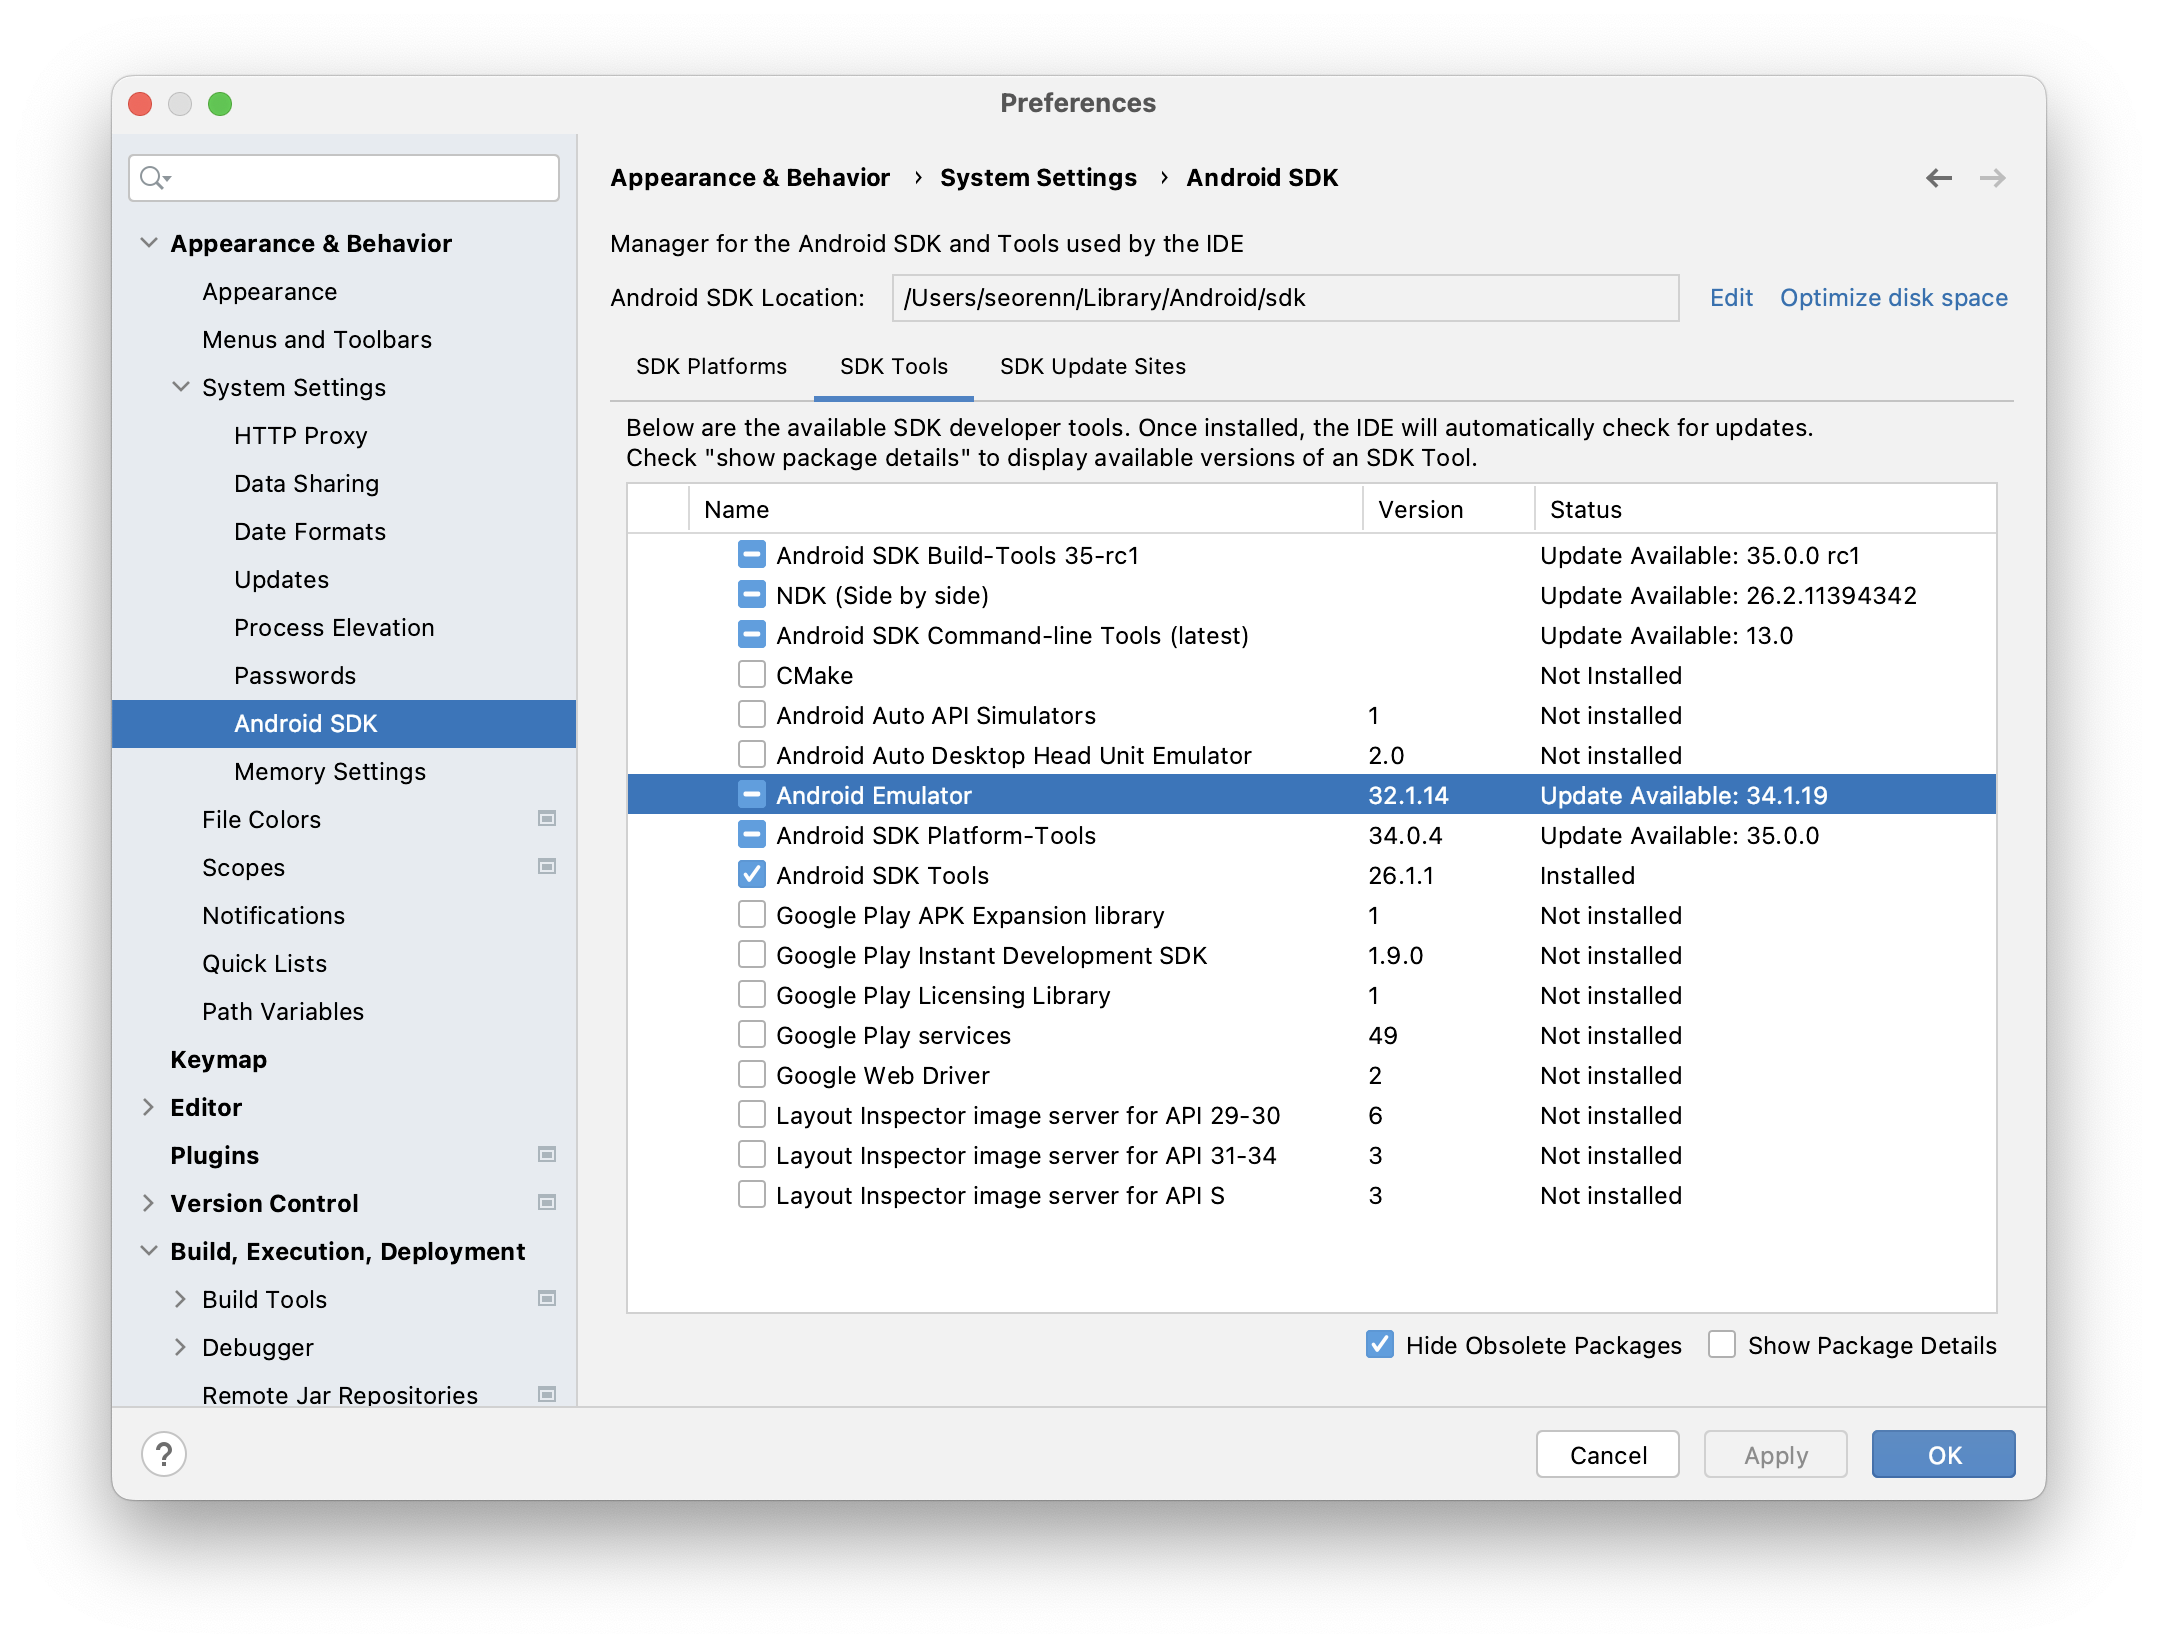Click project-level icon beside Version Control
The height and width of the screenshot is (1648, 2158).
(547, 1203)
